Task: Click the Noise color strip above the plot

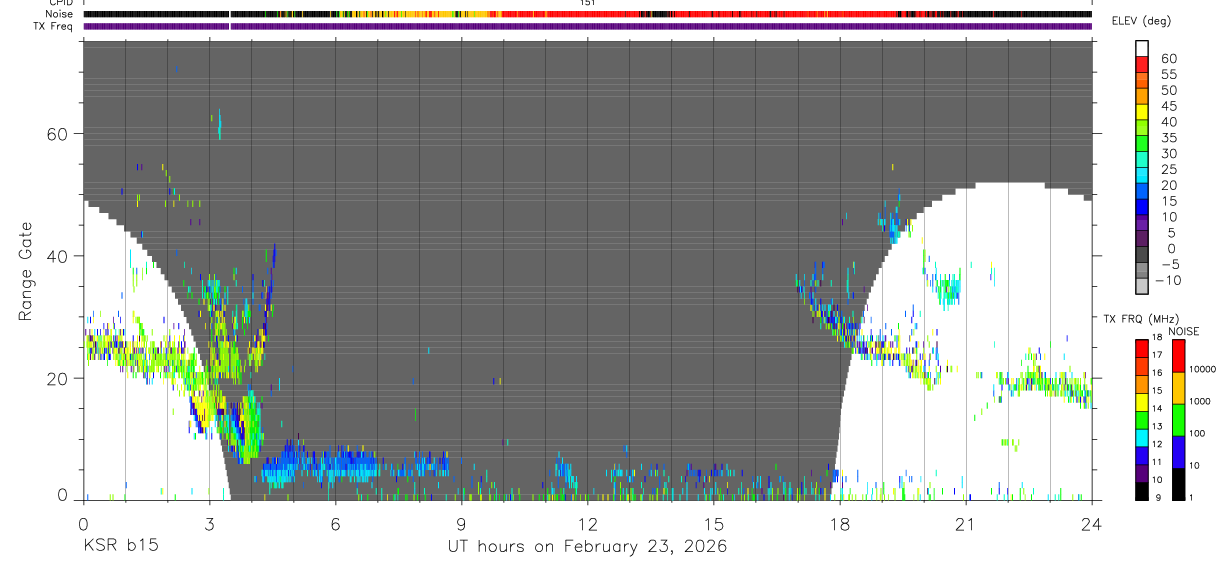Action: pyautogui.click(x=587, y=14)
